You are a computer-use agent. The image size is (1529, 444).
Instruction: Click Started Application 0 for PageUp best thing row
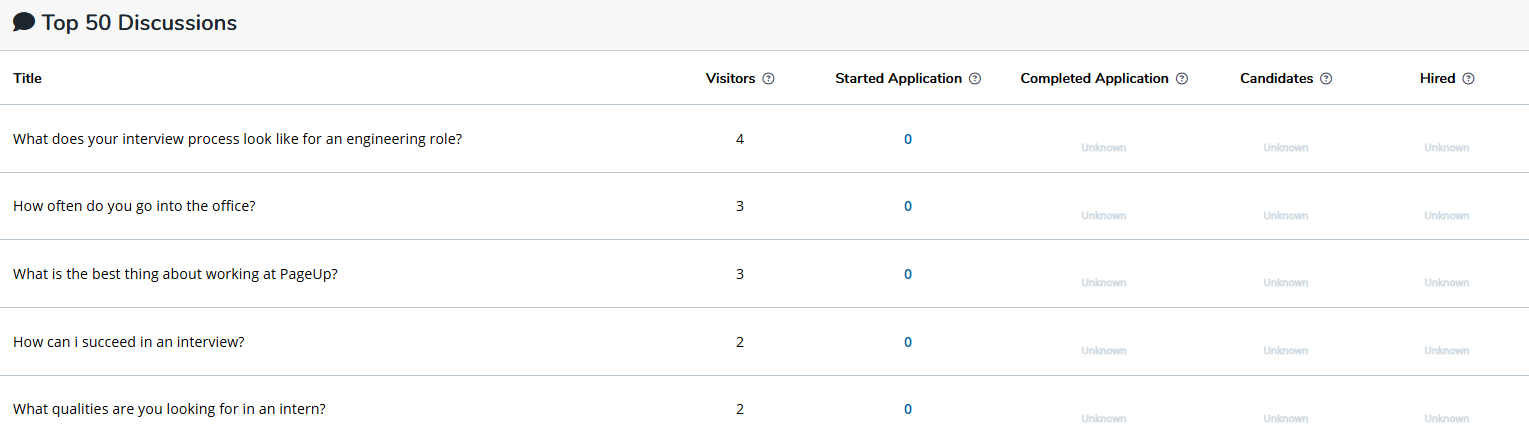pyautogui.click(x=908, y=274)
